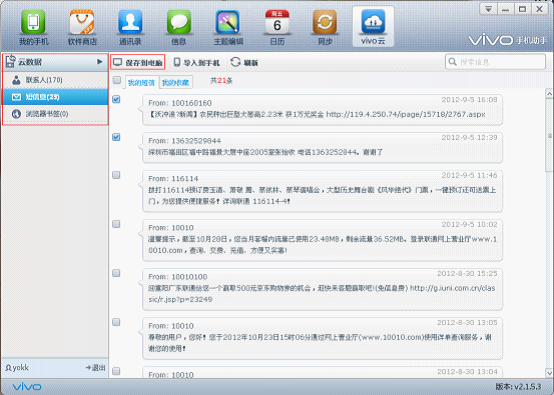
Task: Click the 退出 logout link
Action: tap(95, 368)
